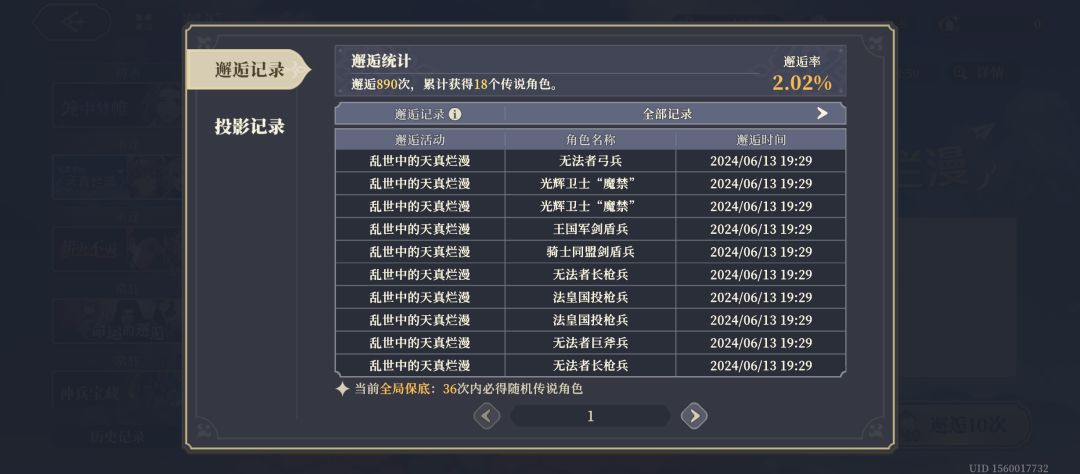Go to next page with right arrow
The width and height of the screenshot is (1080, 474).
(694, 415)
